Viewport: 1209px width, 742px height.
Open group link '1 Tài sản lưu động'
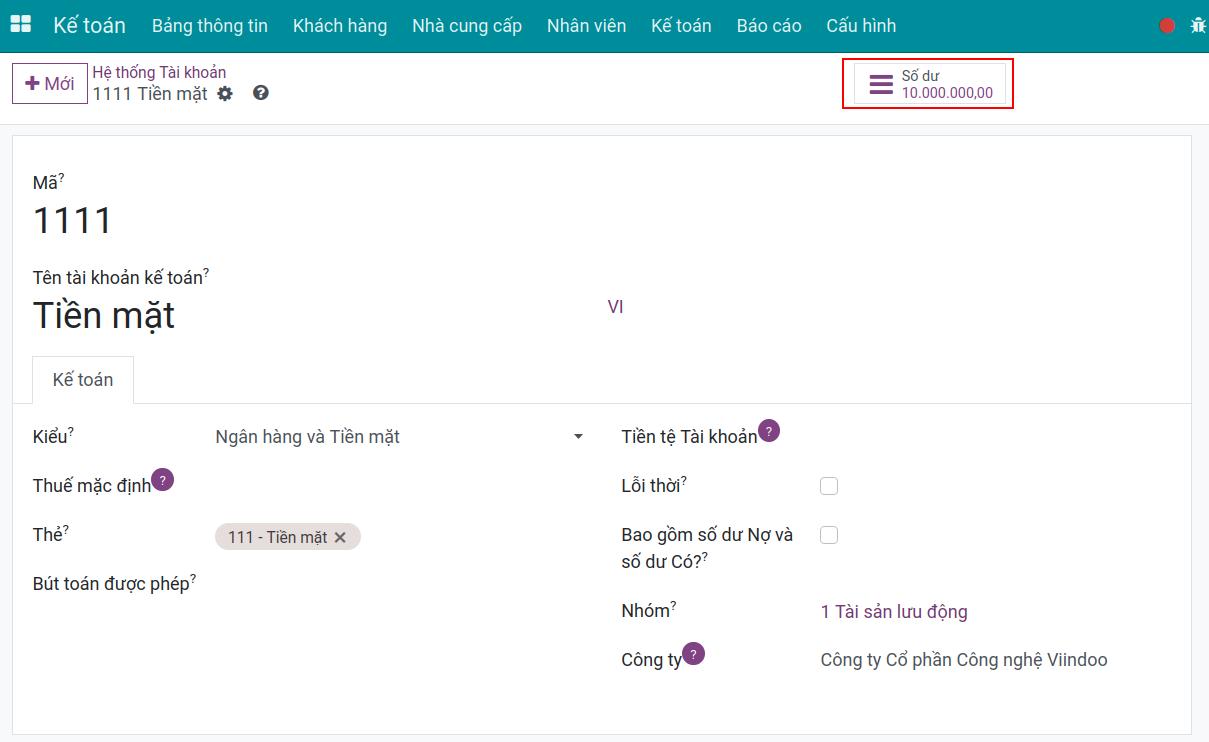[894, 611]
